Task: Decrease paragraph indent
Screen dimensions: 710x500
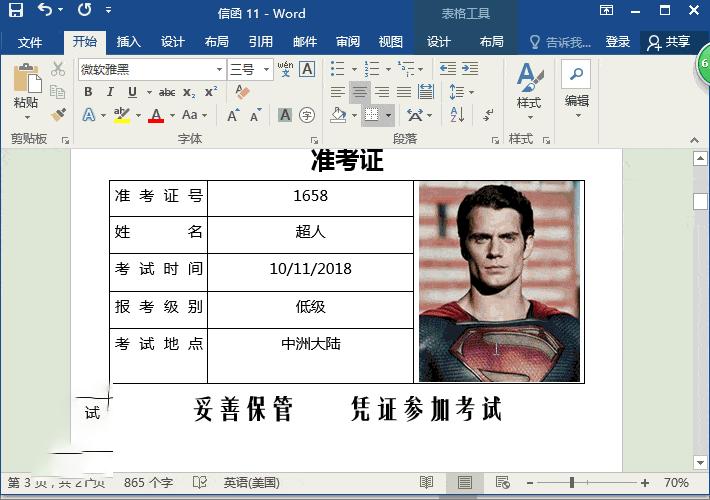Action: coord(448,69)
